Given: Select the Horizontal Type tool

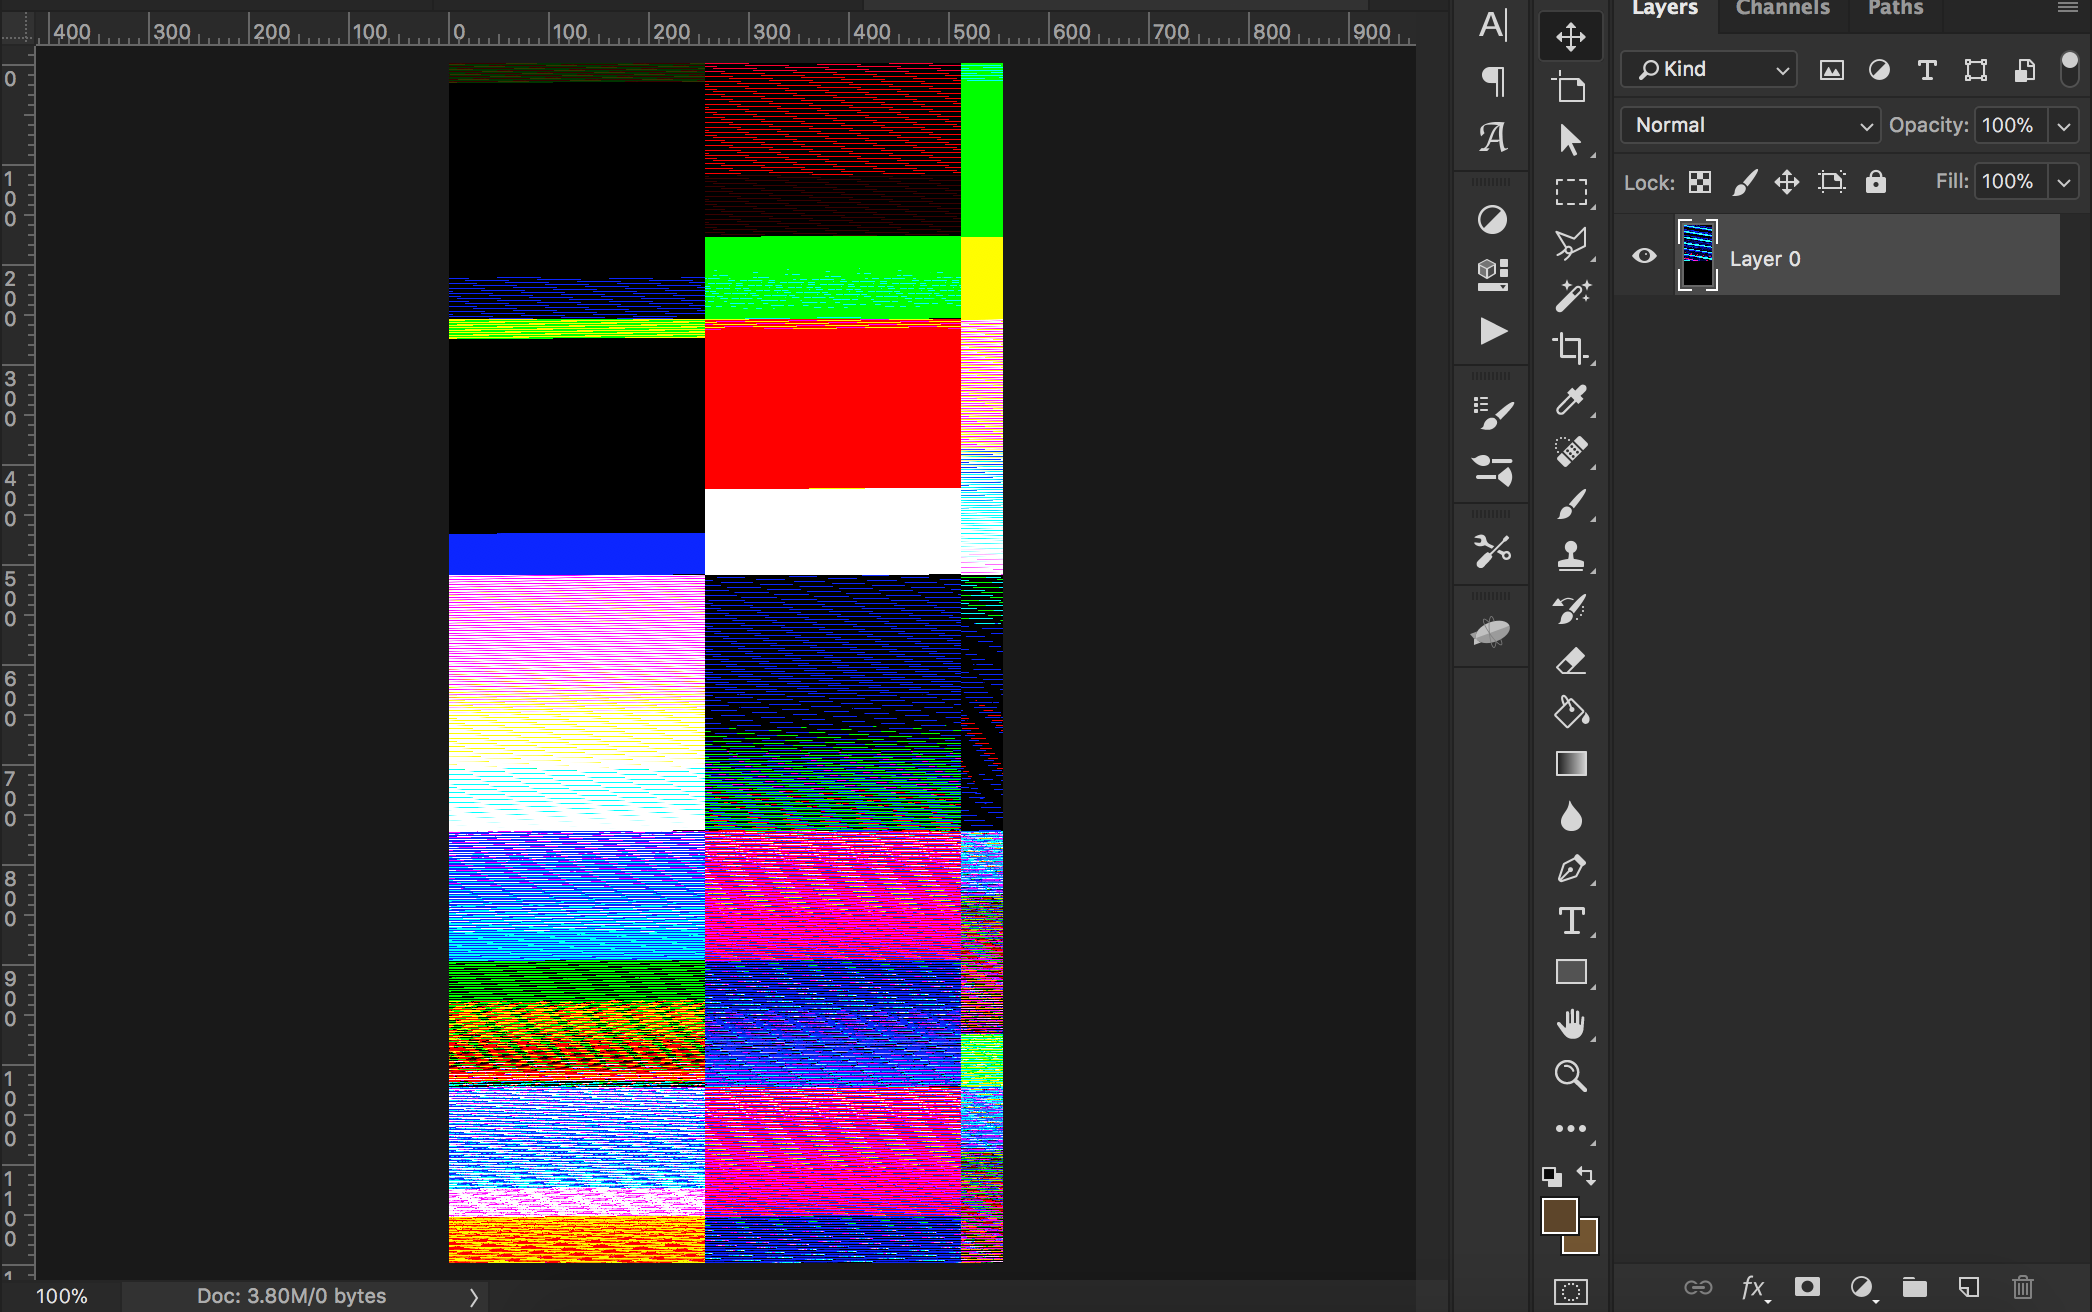Looking at the screenshot, I should pyautogui.click(x=1570, y=921).
